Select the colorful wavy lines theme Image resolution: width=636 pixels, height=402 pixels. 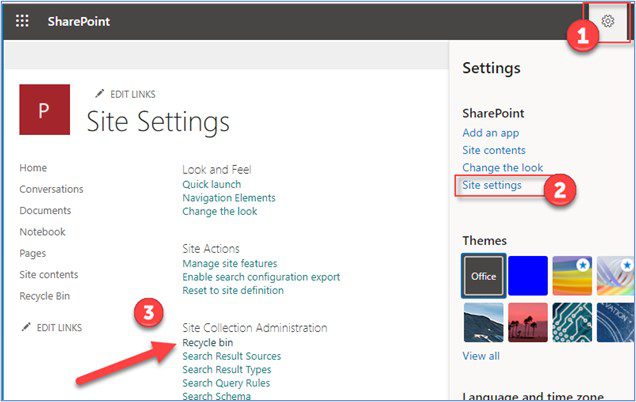pos(615,276)
